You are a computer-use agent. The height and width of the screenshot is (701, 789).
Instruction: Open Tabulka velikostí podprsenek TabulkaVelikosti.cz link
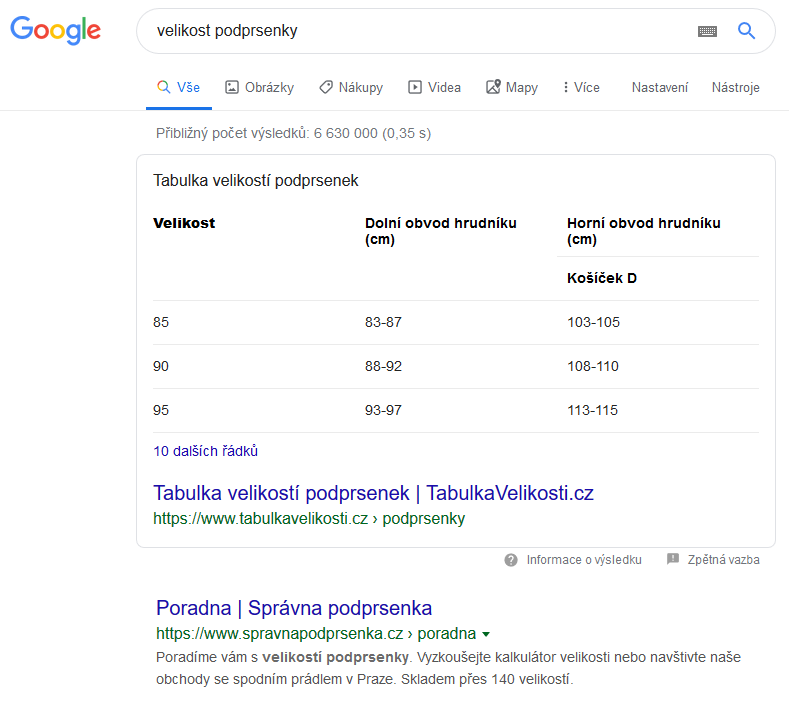(x=373, y=493)
